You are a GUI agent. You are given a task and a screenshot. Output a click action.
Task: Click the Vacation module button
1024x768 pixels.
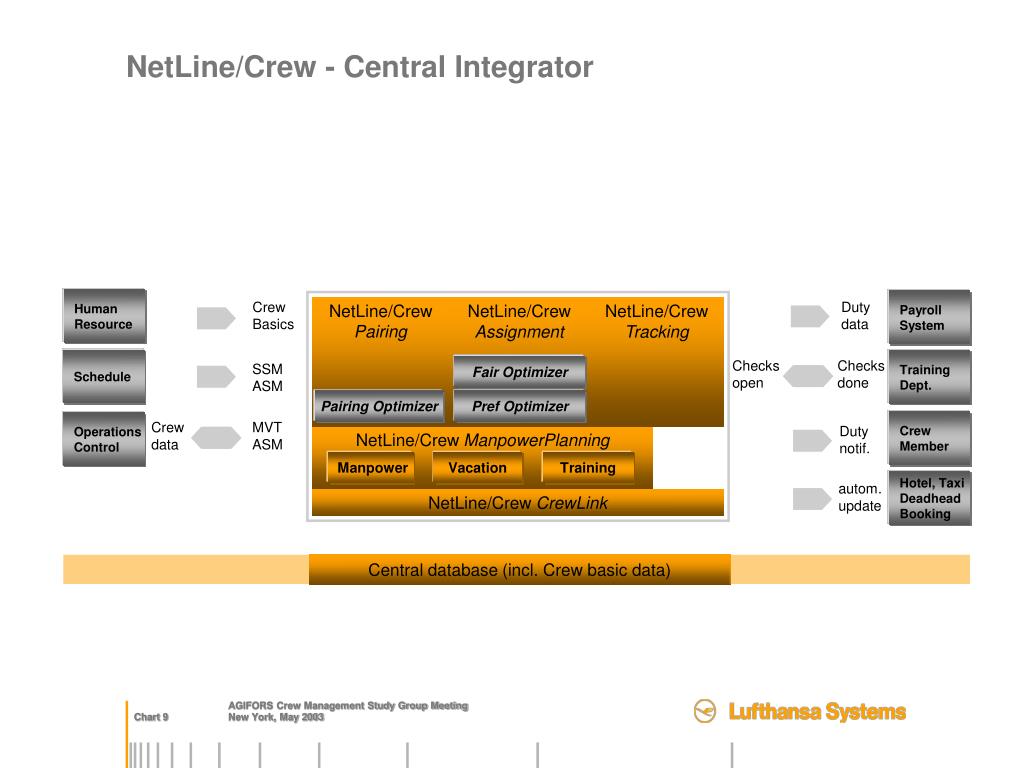(477, 468)
